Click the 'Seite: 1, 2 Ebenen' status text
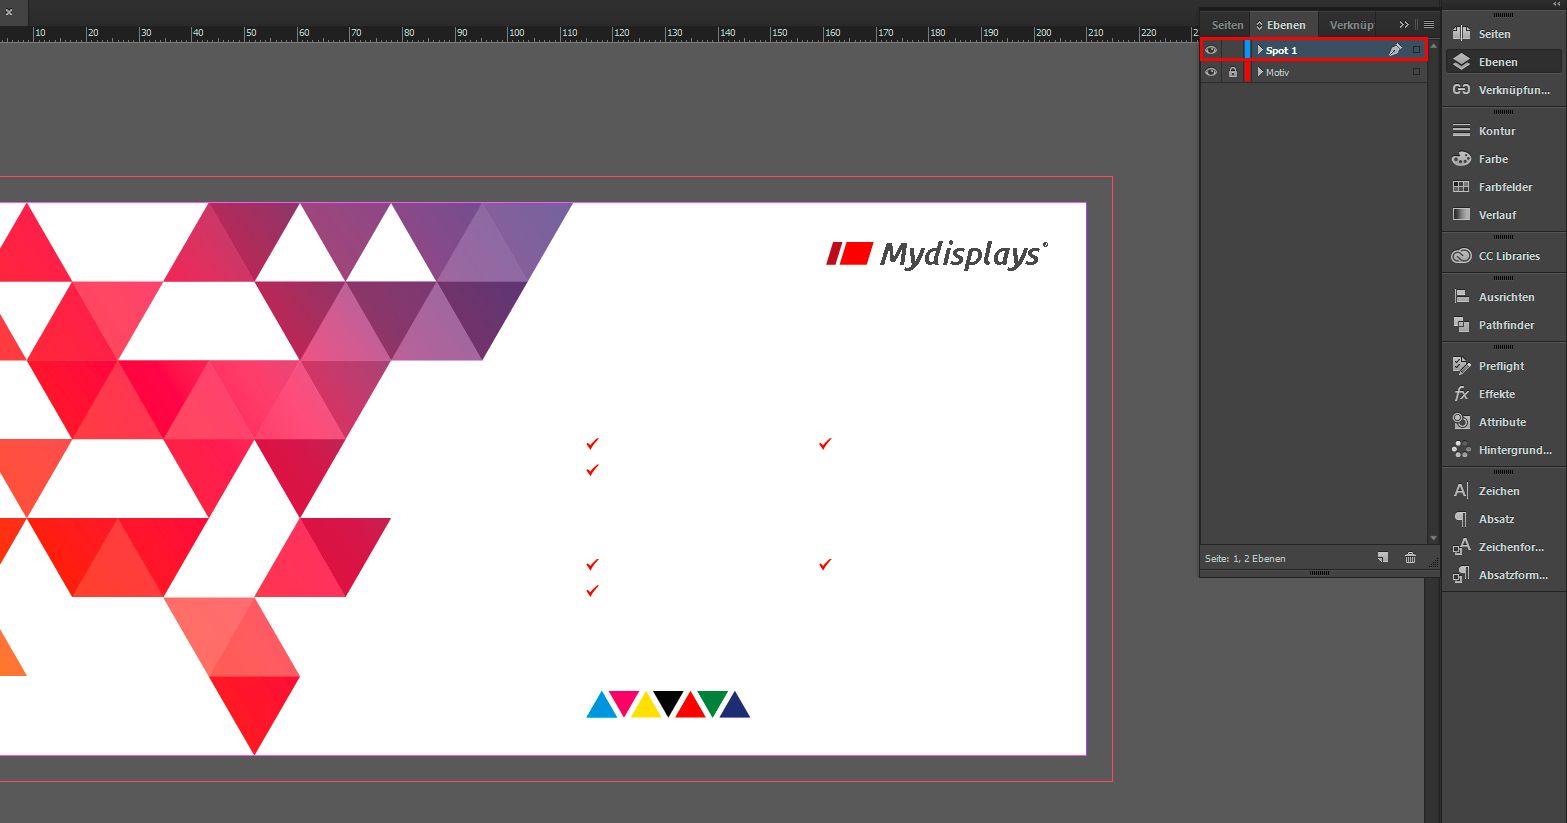1567x823 pixels. [1245, 558]
